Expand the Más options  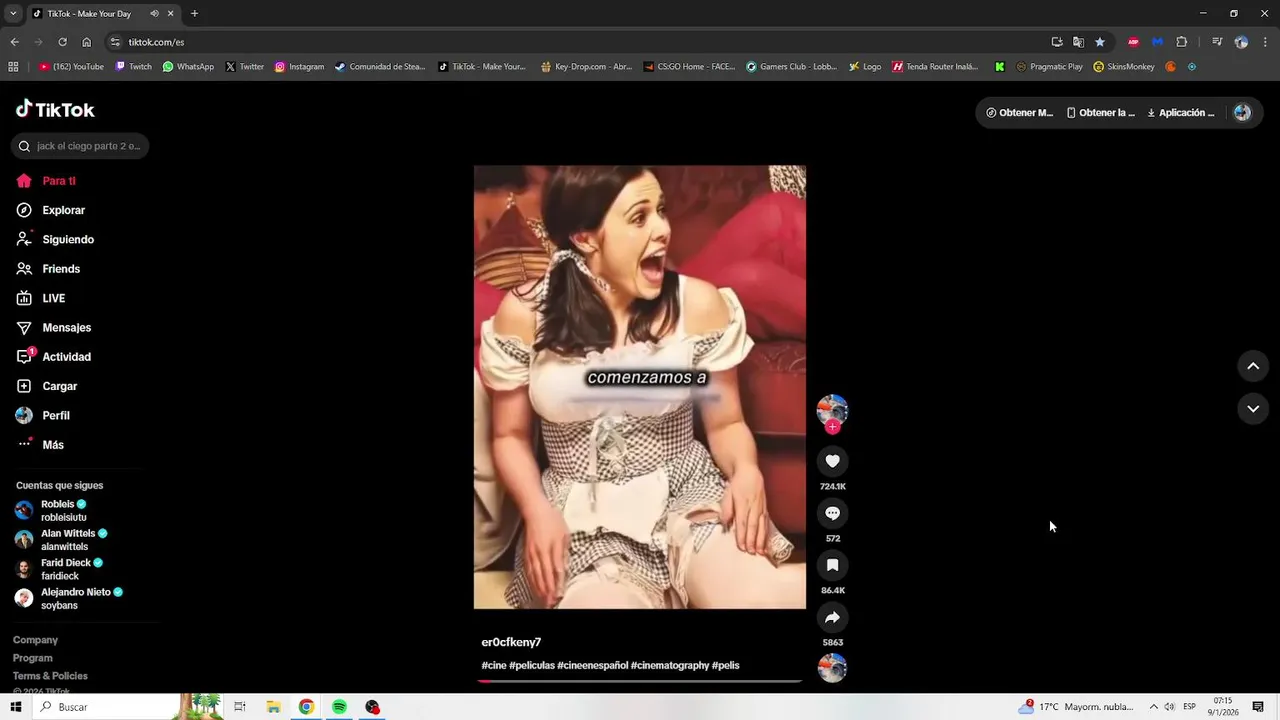[x=40, y=444]
